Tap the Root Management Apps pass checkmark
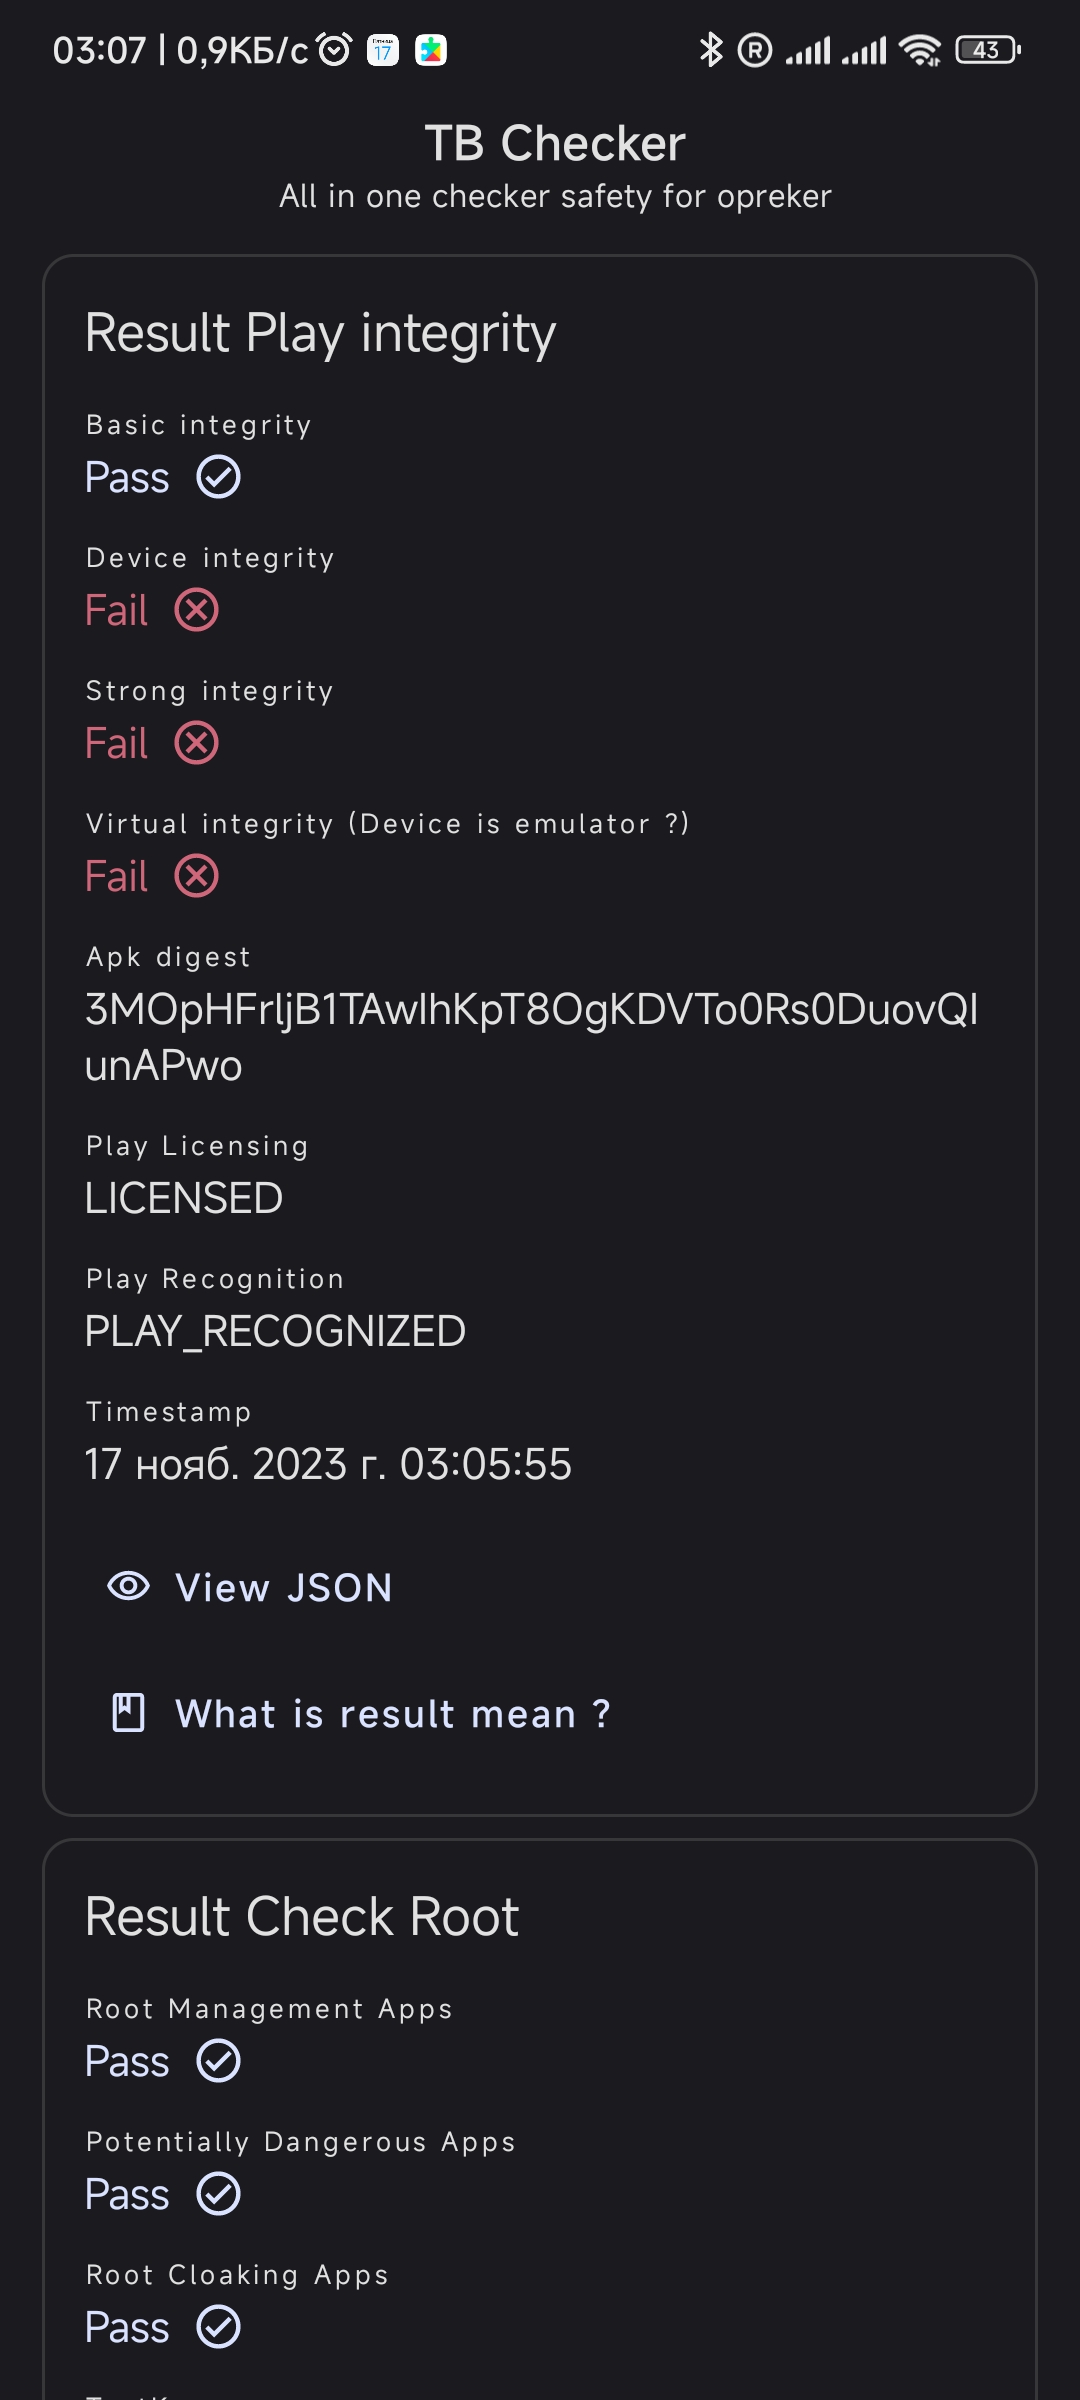Viewport: 1080px width, 2400px height. click(x=218, y=2061)
